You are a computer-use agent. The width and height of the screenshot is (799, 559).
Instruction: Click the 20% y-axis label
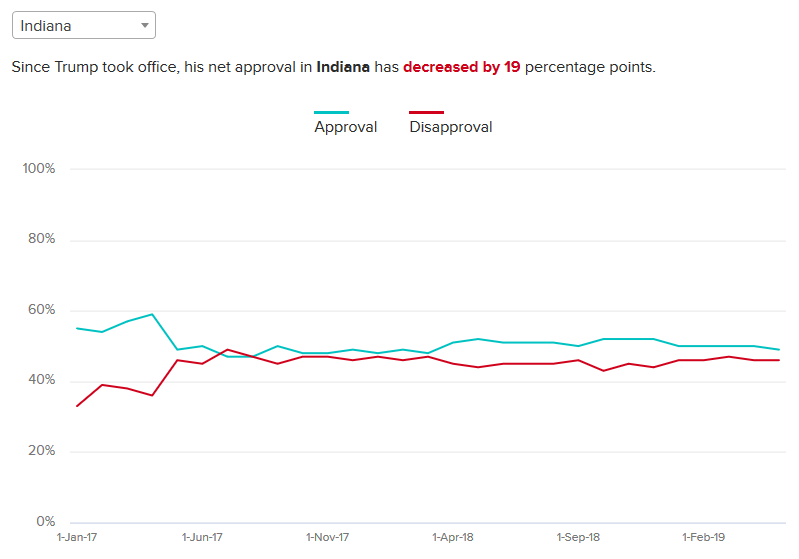coord(40,451)
